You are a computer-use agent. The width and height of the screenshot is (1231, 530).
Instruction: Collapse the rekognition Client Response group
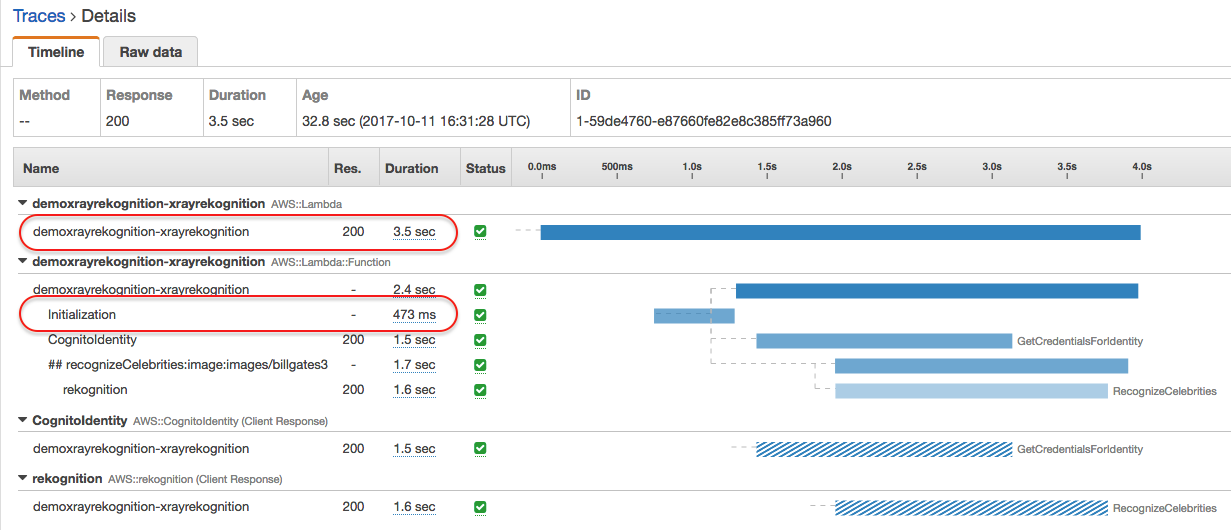click(x=24, y=478)
